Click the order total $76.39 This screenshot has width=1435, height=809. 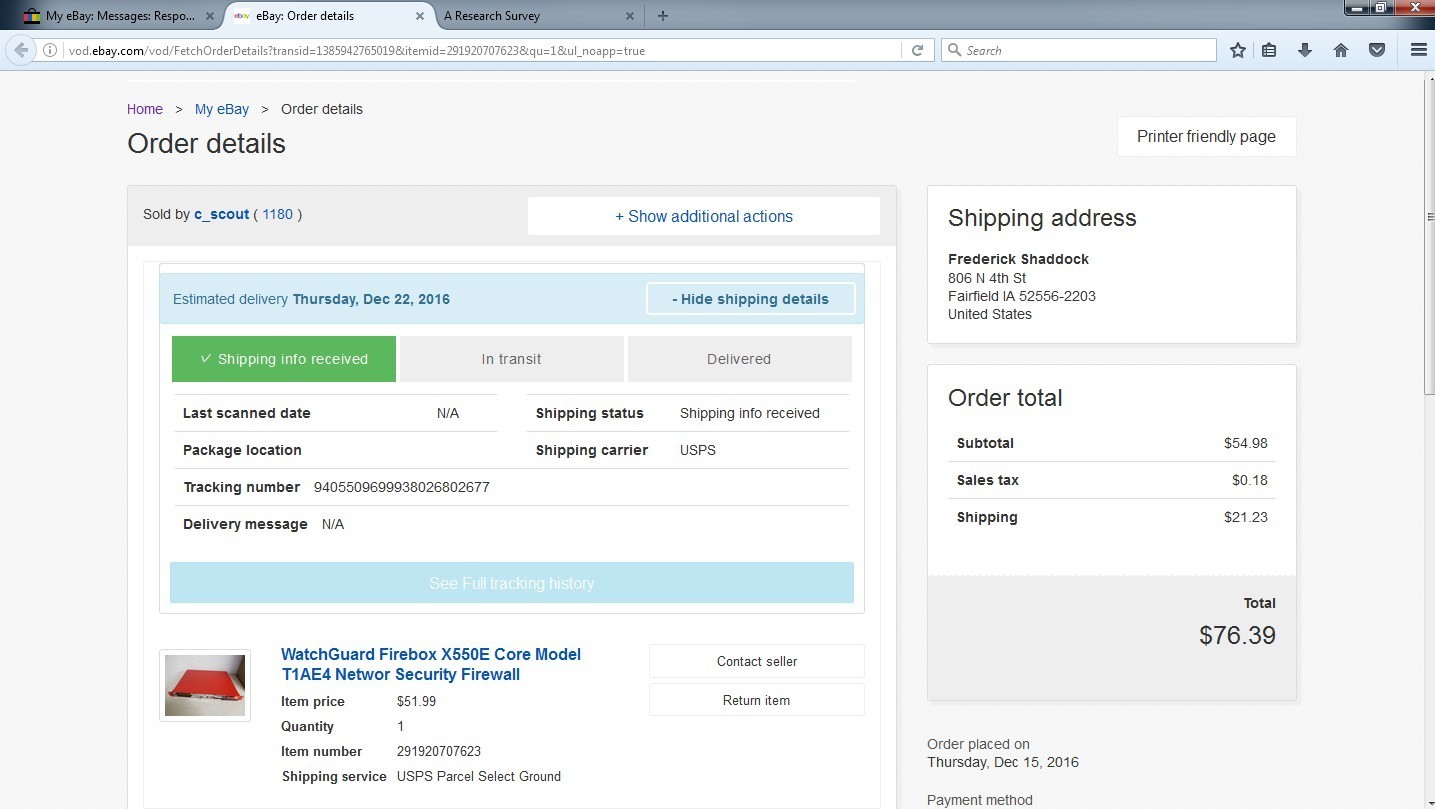tap(1237, 635)
